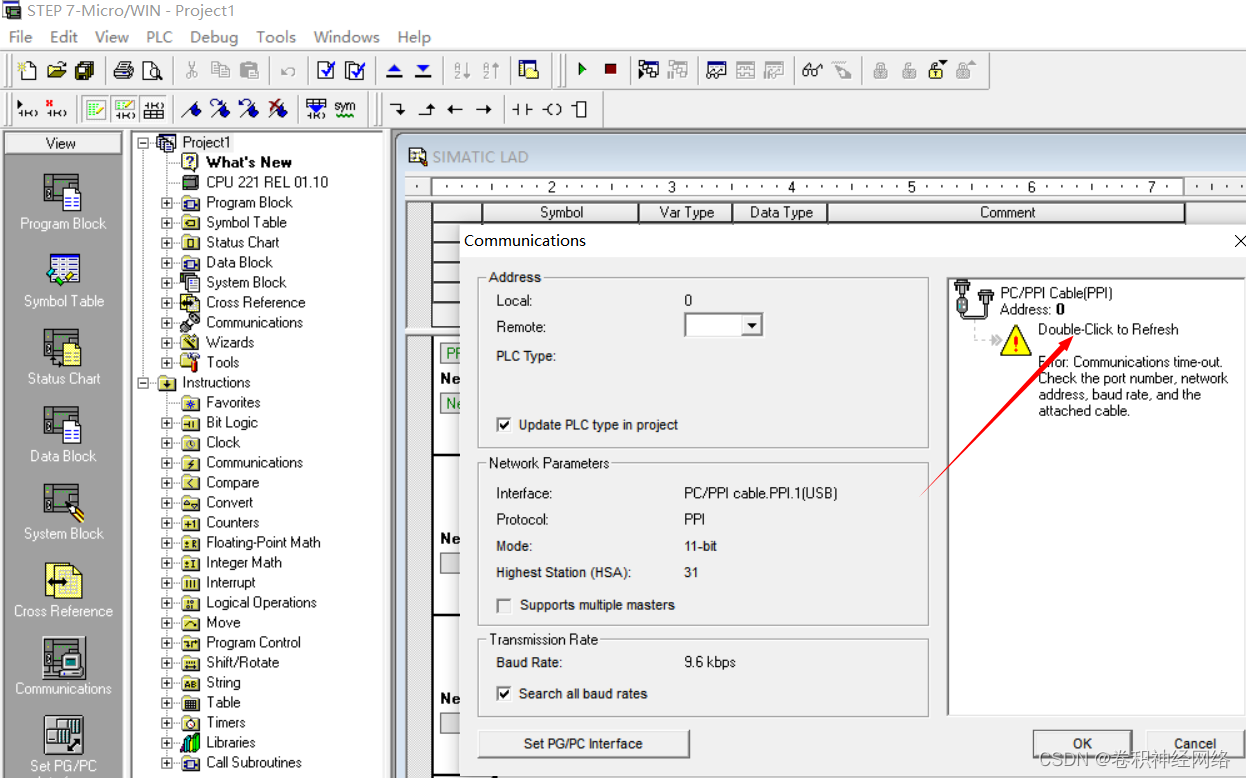This screenshot has height=778, width=1246.
Task: Click the Insert Coil instruction icon
Action: pos(552,109)
